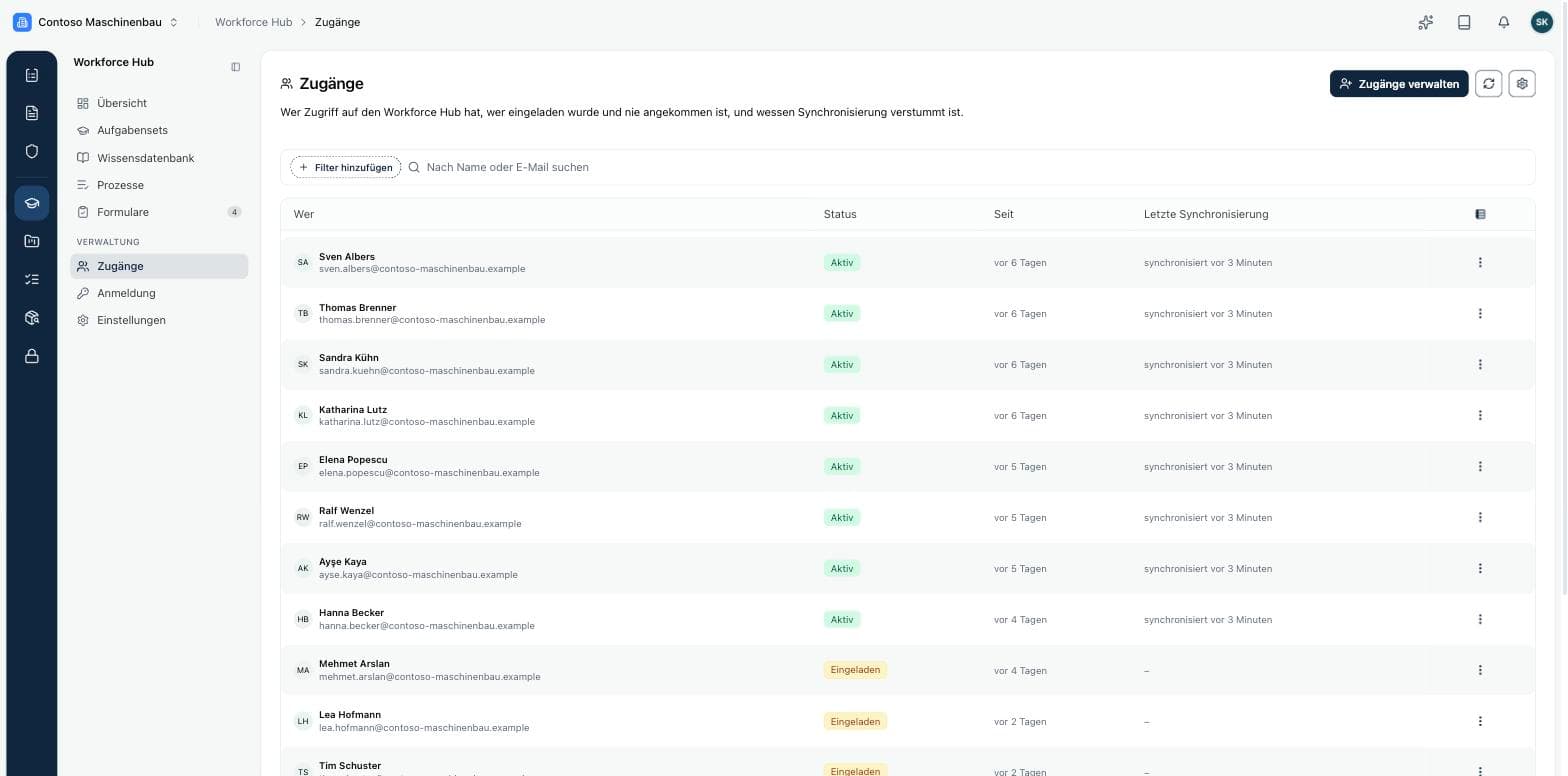This screenshot has height=776, width=1568.
Task: Click the Aktiv badge for Ayşe Kaya
Action: pos(842,568)
